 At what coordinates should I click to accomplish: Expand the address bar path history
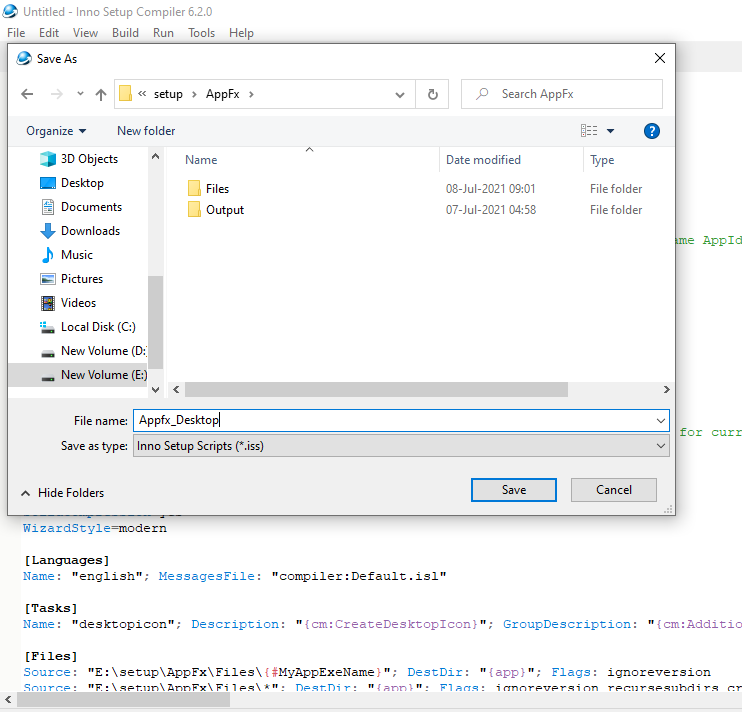(x=400, y=95)
